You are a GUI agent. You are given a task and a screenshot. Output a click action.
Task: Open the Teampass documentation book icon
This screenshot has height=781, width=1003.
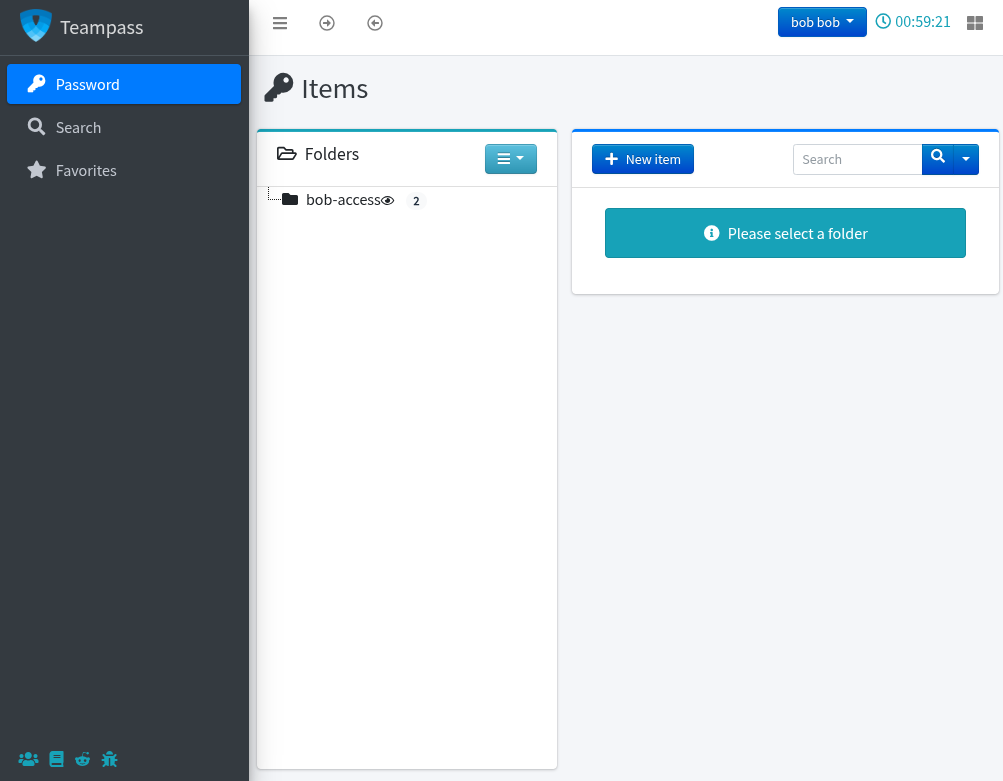[x=55, y=759]
